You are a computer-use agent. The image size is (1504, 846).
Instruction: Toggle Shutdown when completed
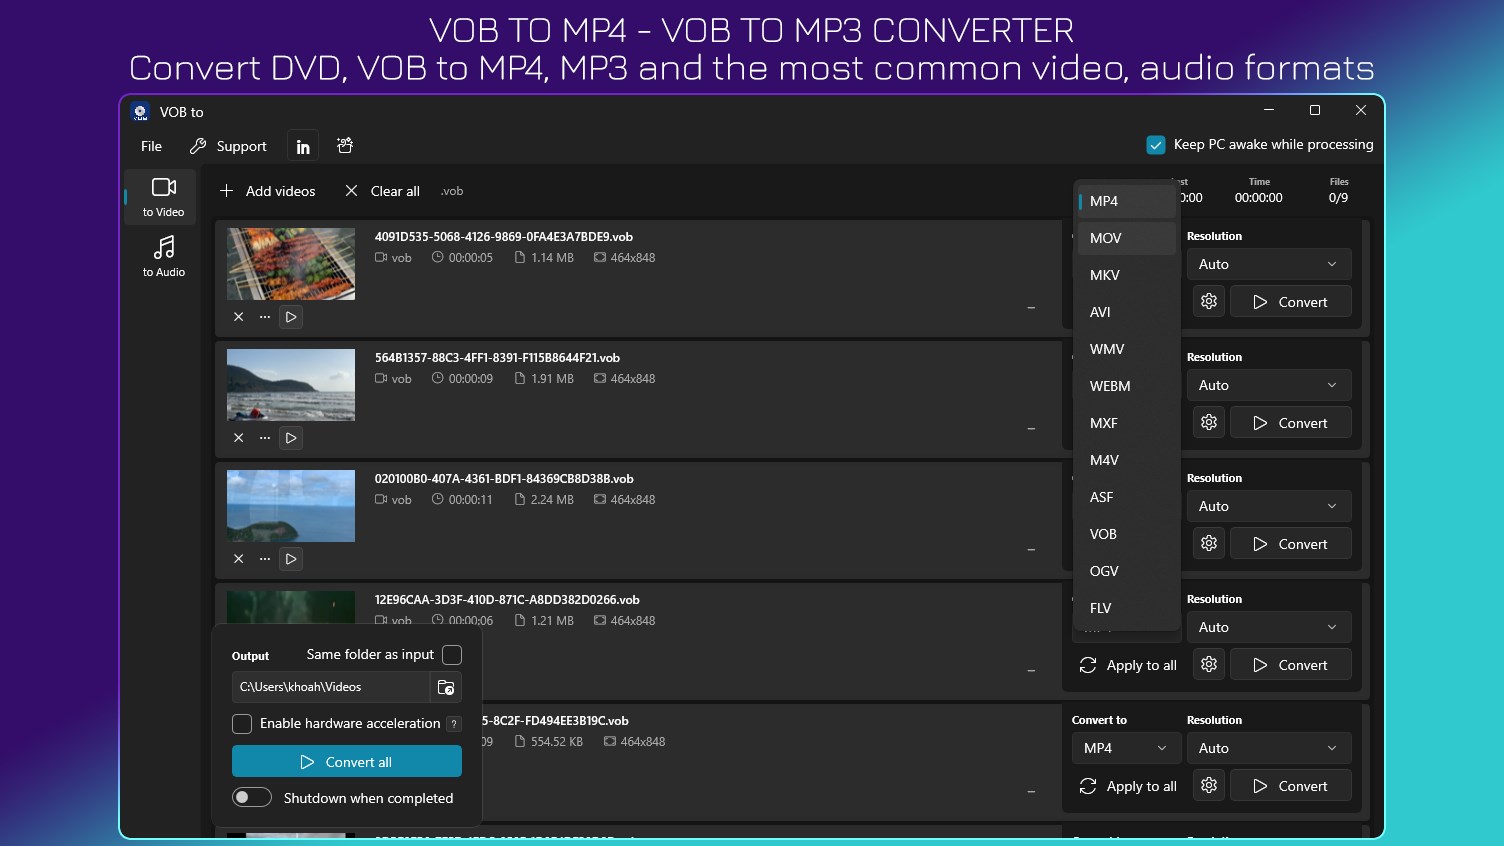coord(252,797)
